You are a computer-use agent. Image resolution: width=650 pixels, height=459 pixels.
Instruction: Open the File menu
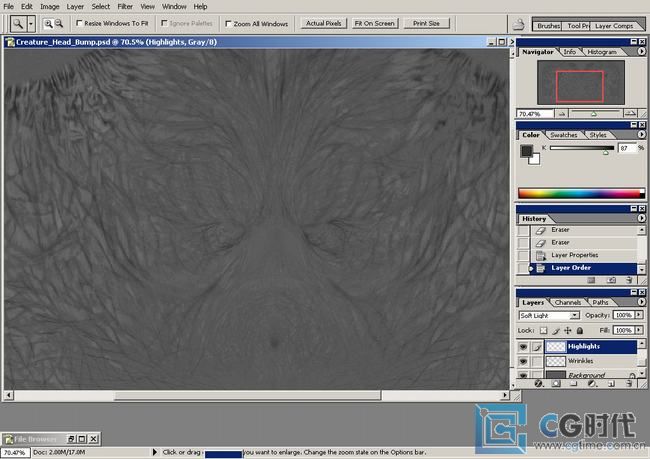pos(8,7)
